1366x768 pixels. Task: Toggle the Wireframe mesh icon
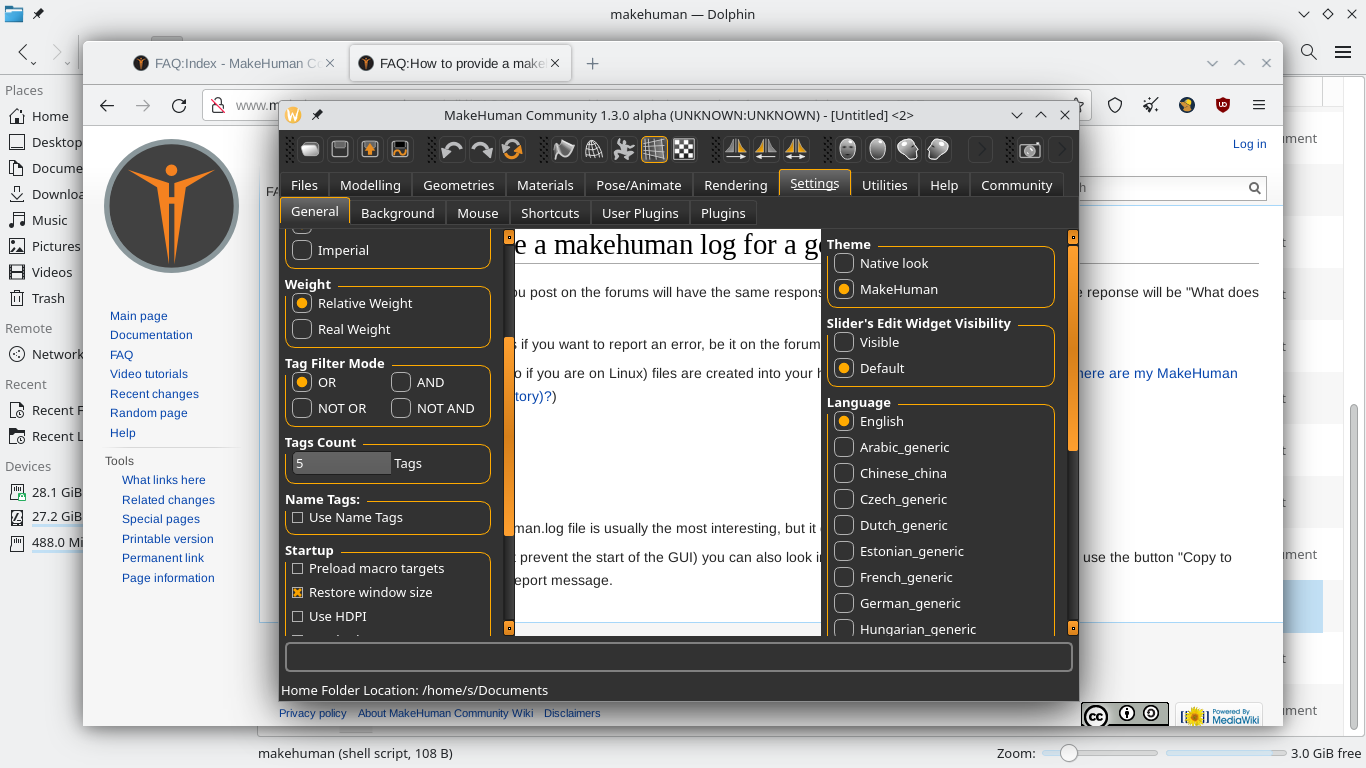[x=594, y=149]
